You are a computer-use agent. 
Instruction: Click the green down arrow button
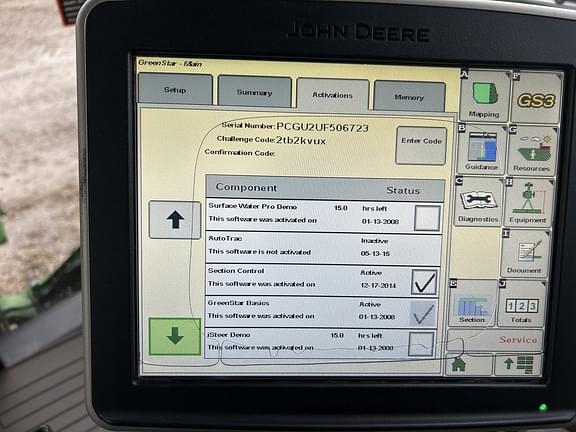tap(175, 336)
